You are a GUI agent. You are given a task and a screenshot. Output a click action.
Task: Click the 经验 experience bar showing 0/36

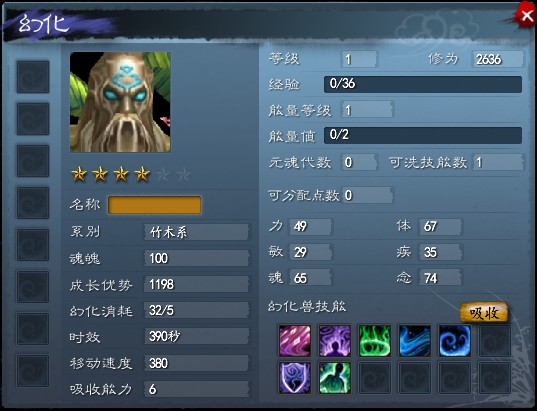423,84
